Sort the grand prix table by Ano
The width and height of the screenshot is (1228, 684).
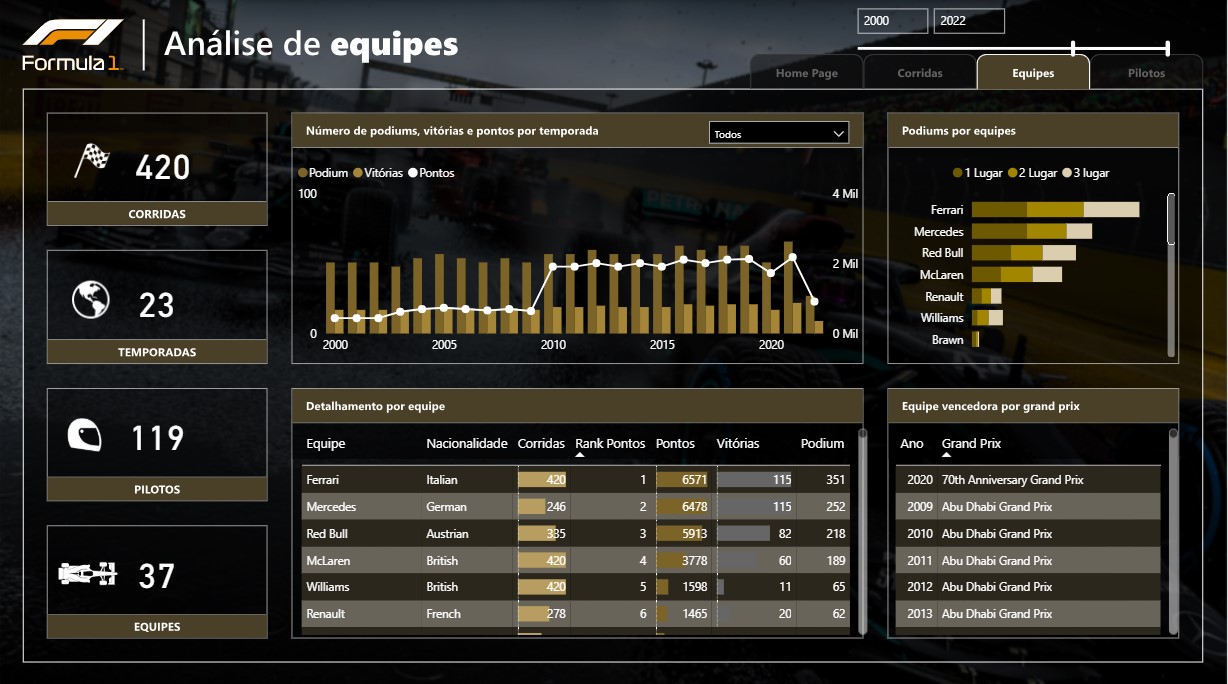click(912, 443)
